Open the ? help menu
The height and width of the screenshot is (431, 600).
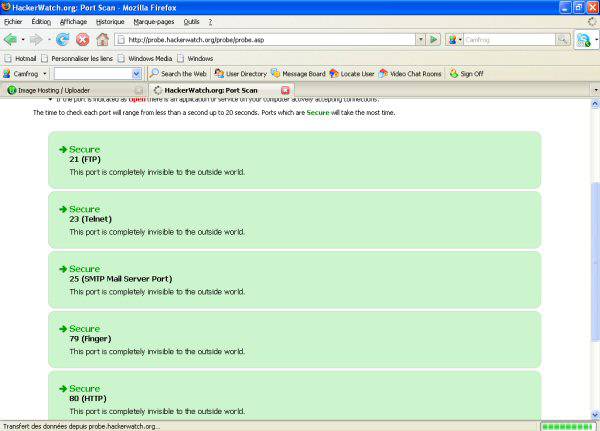pos(210,22)
